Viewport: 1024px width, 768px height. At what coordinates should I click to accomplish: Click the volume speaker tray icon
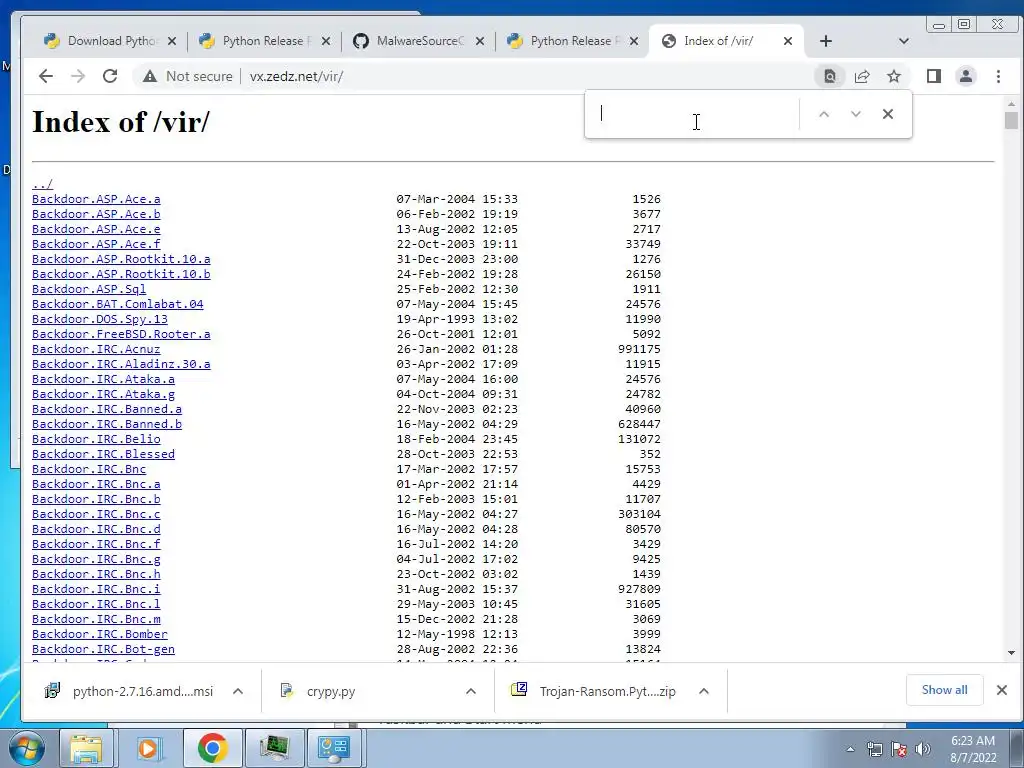923,749
